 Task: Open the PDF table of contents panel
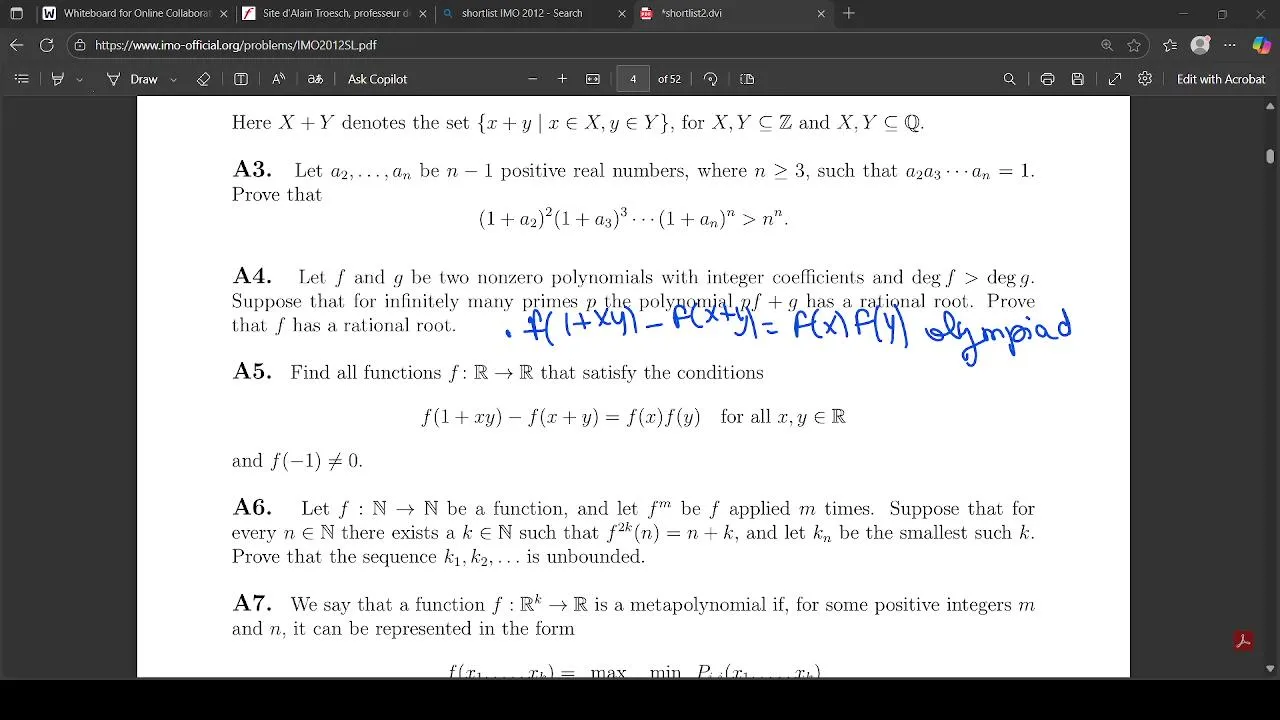pyautogui.click(x=21, y=79)
